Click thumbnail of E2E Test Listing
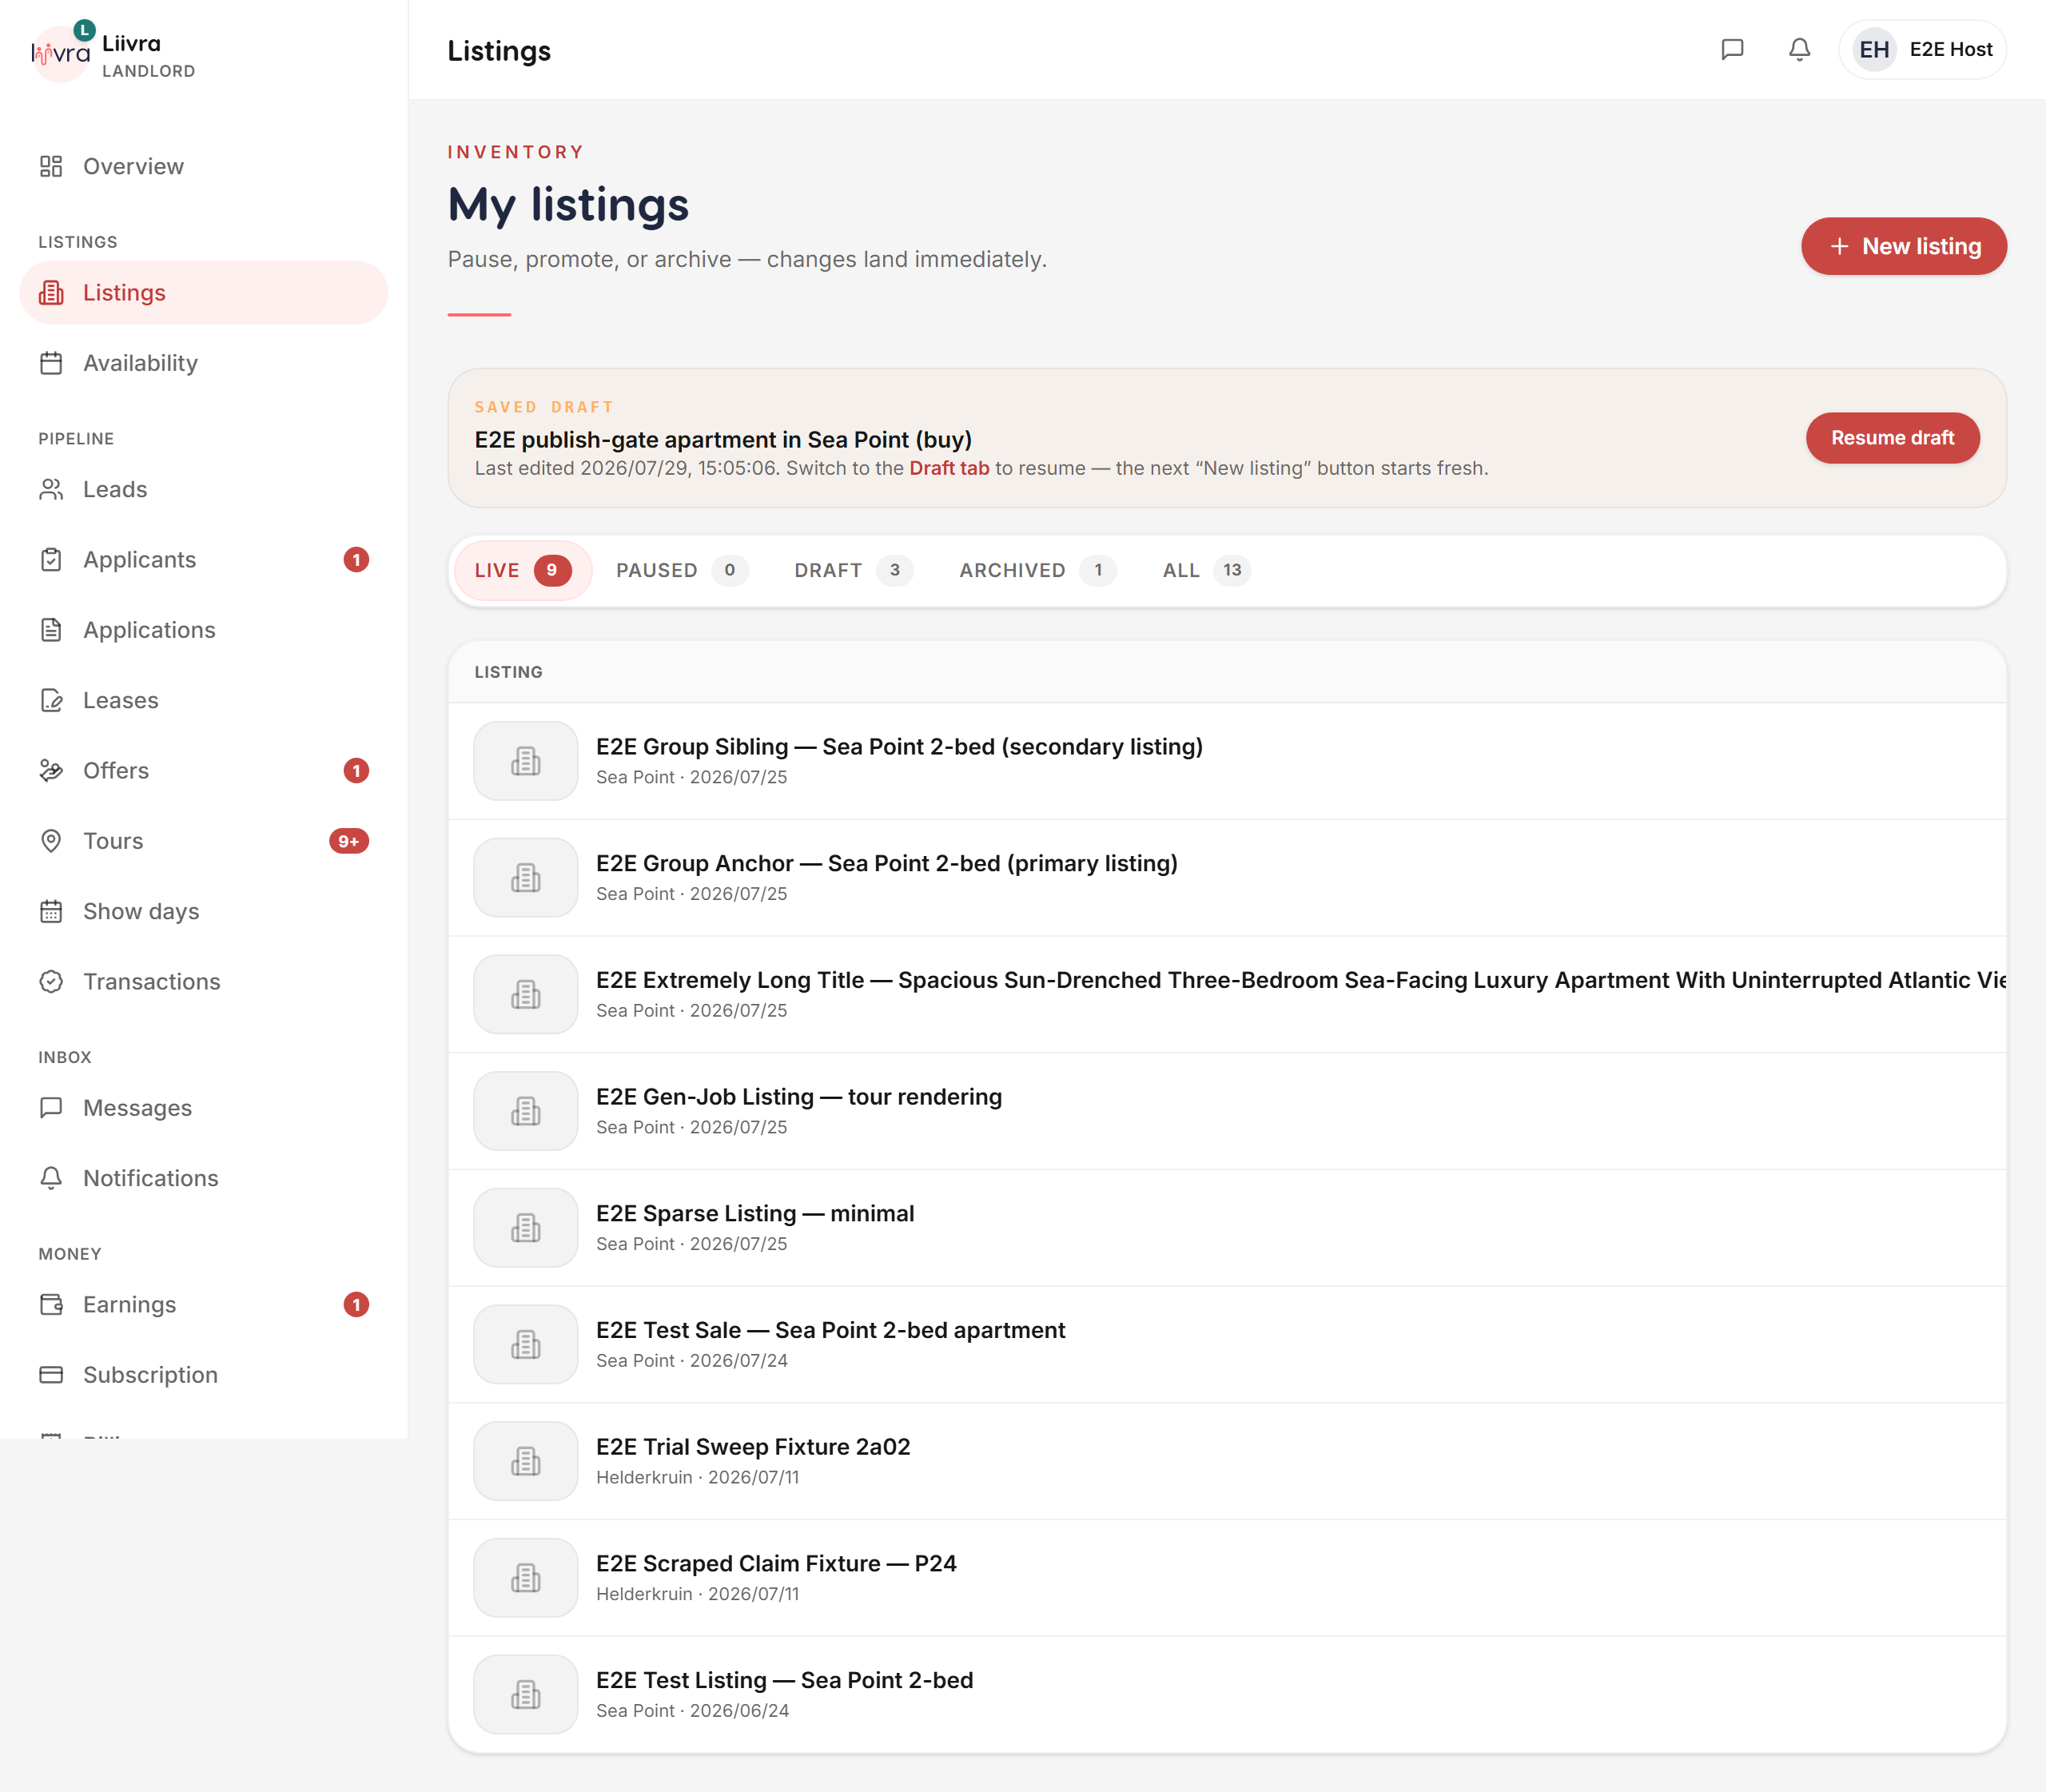 point(526,1694)
